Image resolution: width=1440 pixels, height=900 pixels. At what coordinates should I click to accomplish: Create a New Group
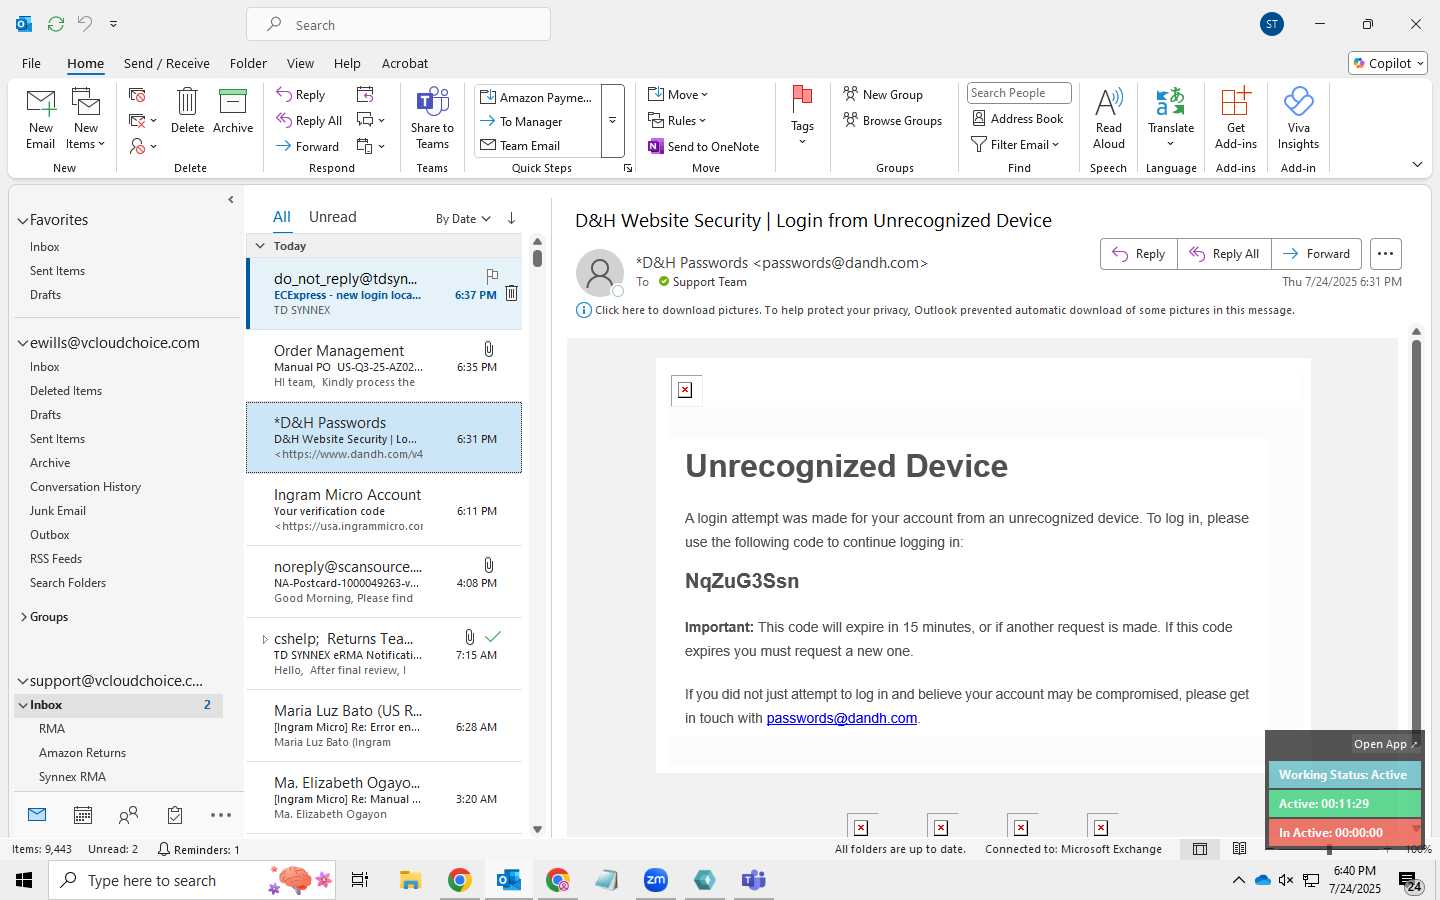[883, 94]
